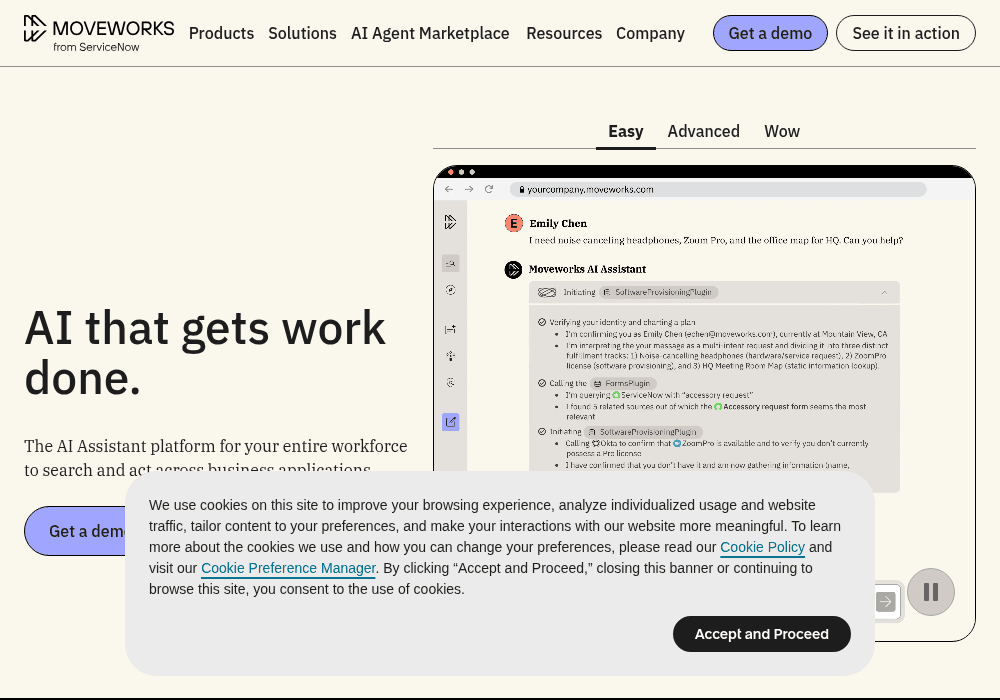Click the "from ServiceNow" text

tap(96, 47)
